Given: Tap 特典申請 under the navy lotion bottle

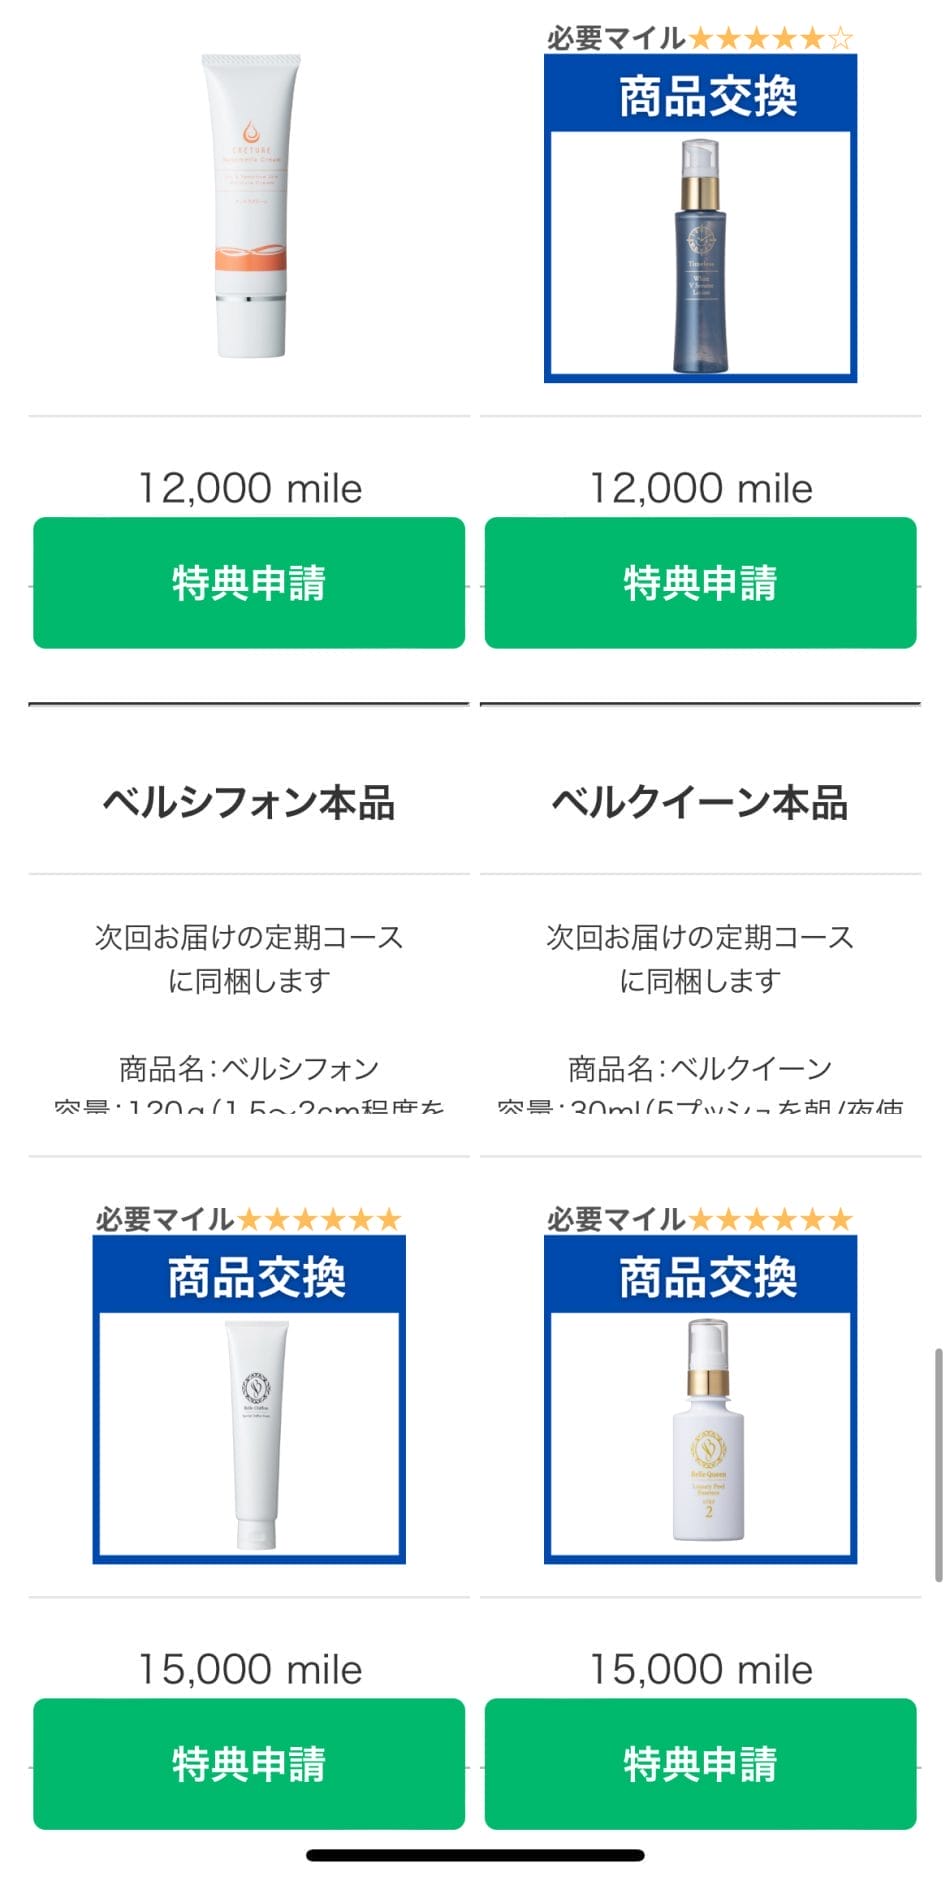Looking at the screenshot, I should 700,582.
